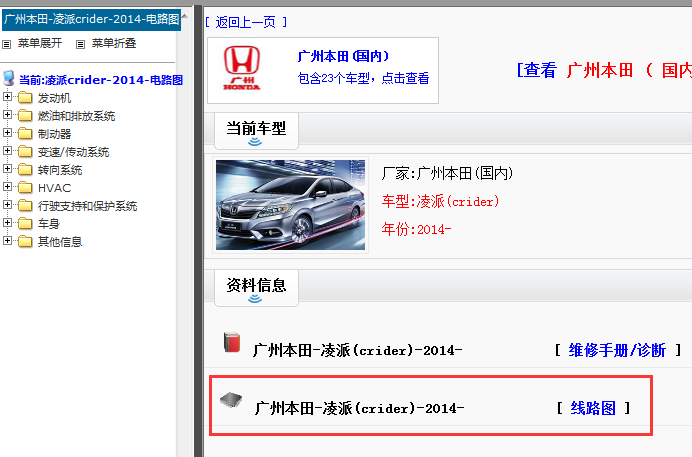Screen dimensions: 692x457
Task: Click the Honda 广州 logo
Action: click(x=242, y=68)
